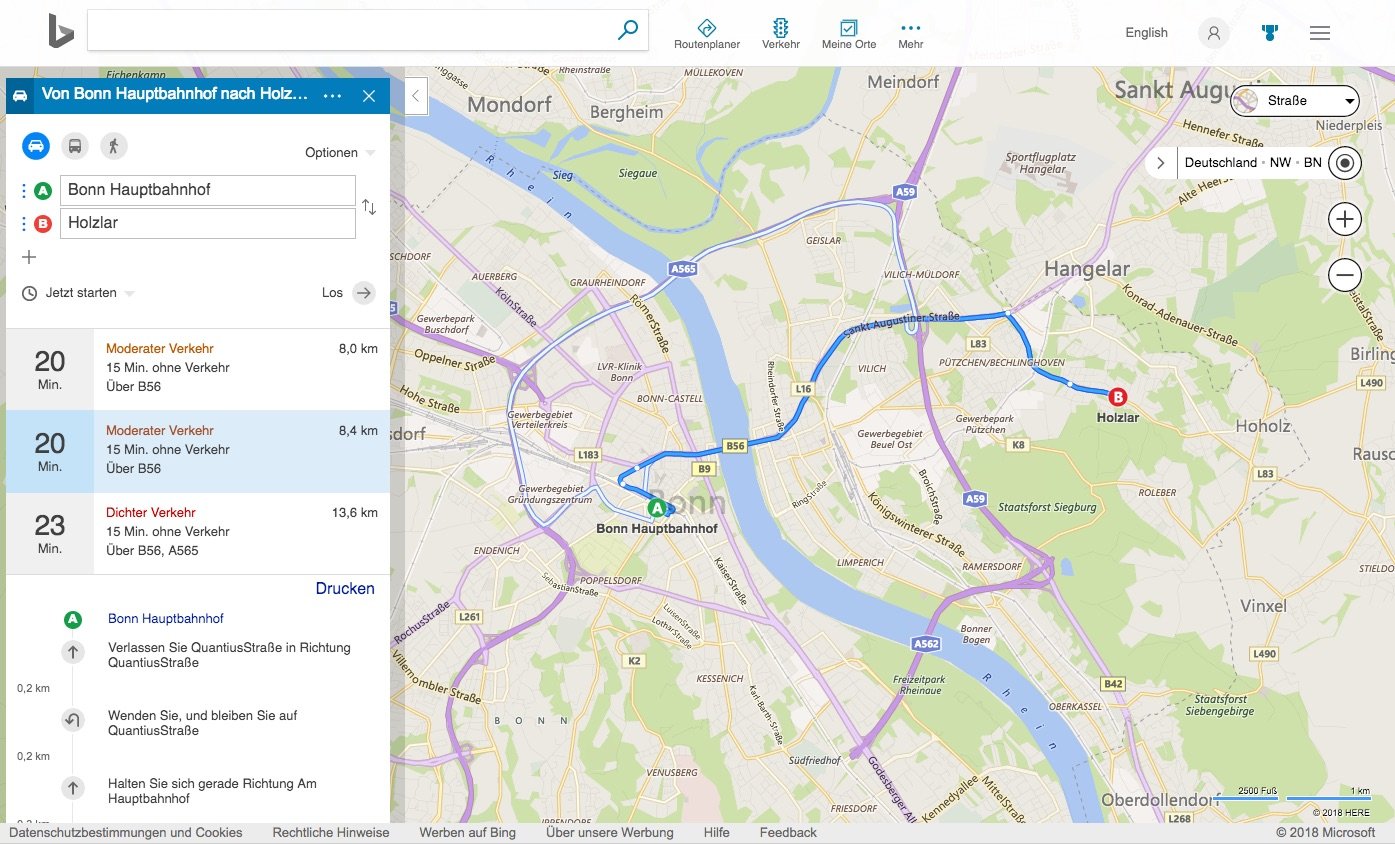Image resolution: width=1395 pixels, height=844 pixels.
Task: Open the Mehr menu
Action: (910, 34)
